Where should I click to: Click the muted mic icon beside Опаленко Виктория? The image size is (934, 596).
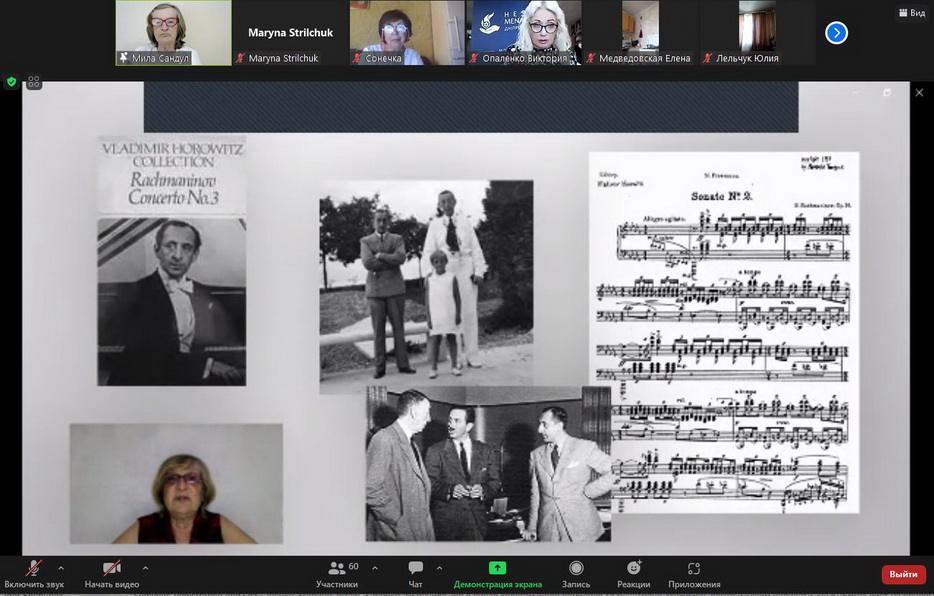click(474, 58)
